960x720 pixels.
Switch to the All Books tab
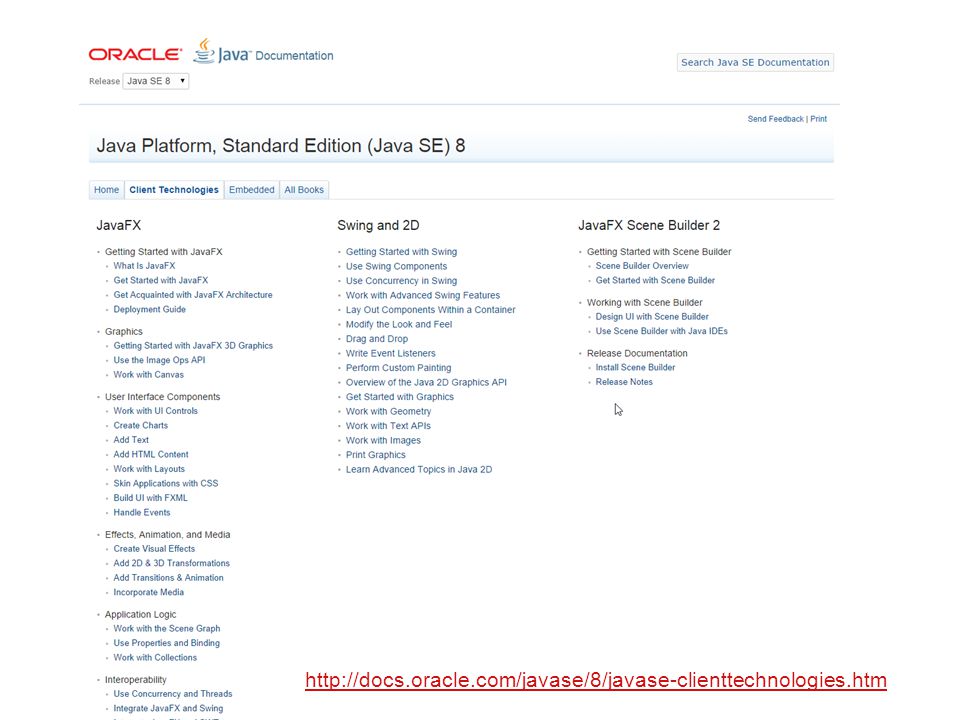click(x=304, y=190)
